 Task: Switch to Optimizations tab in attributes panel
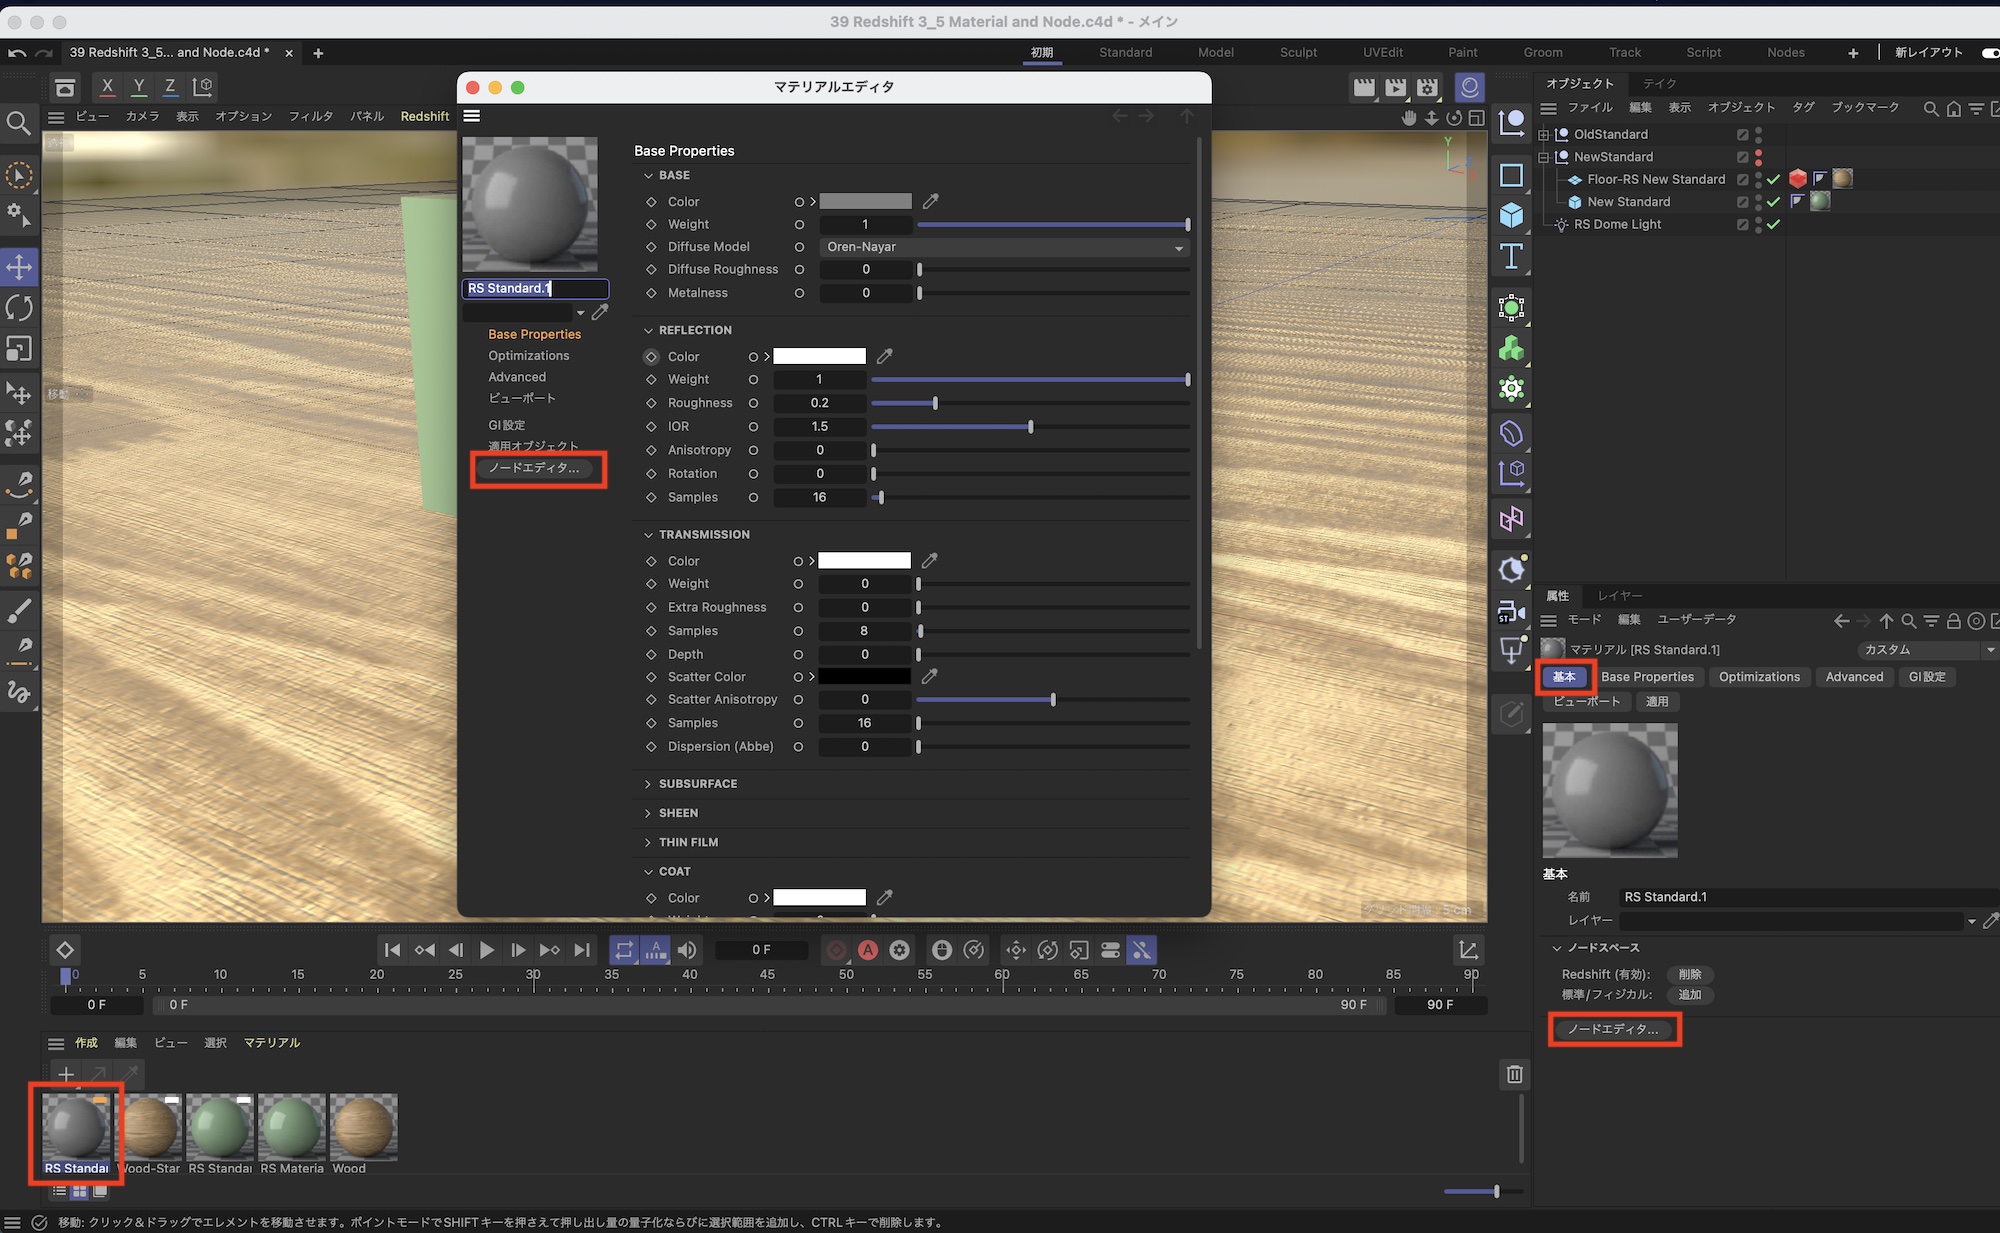point(1759,677)
